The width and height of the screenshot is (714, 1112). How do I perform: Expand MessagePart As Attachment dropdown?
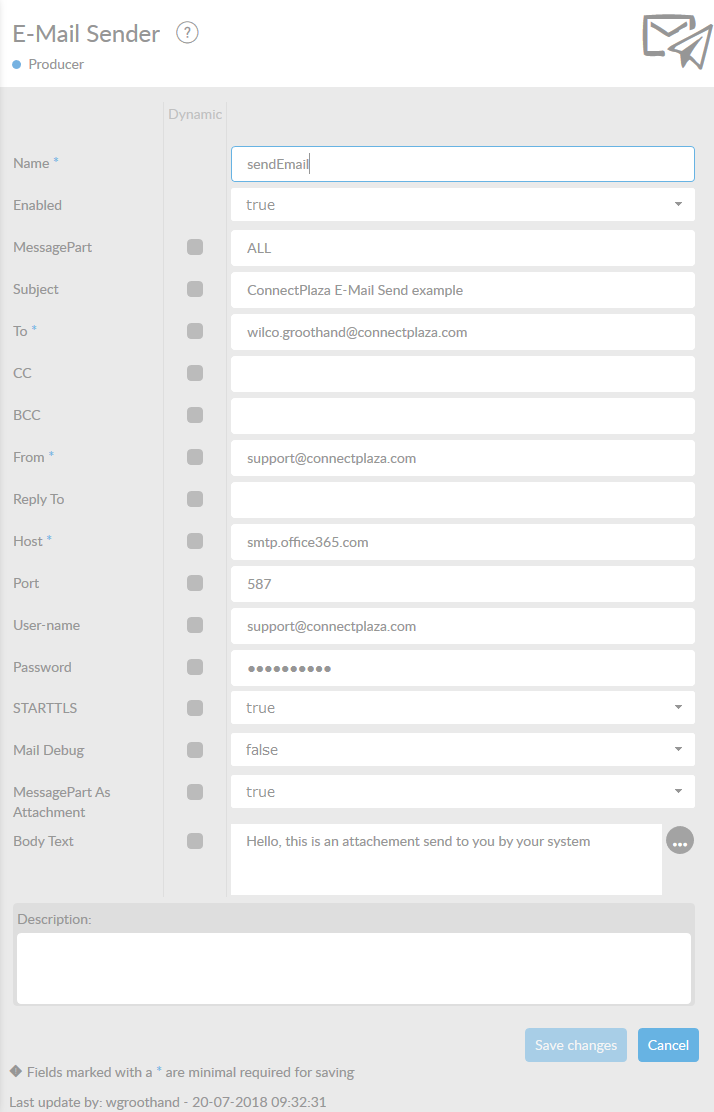(462, 792)
